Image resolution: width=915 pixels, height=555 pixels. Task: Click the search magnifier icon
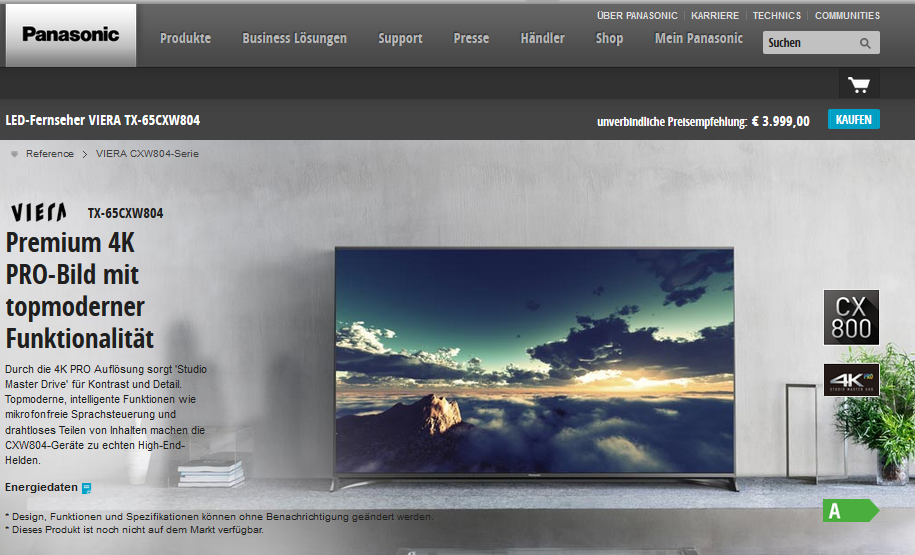tap(865, 43)
